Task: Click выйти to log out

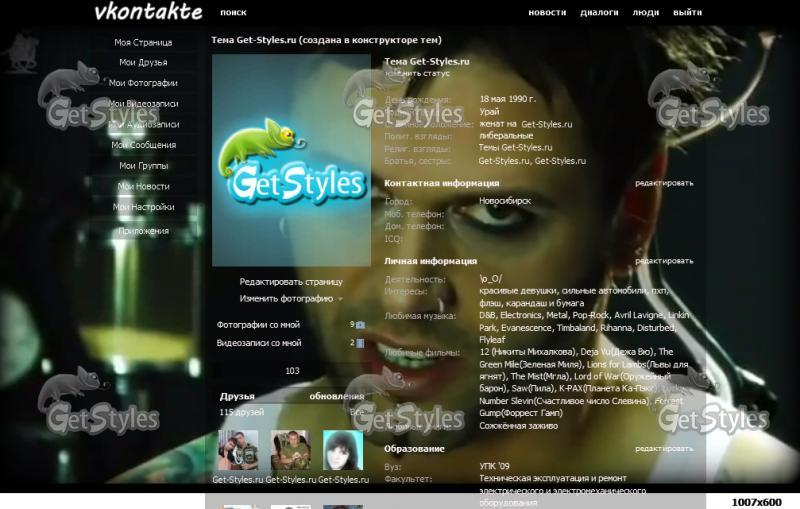Action: 687,13
